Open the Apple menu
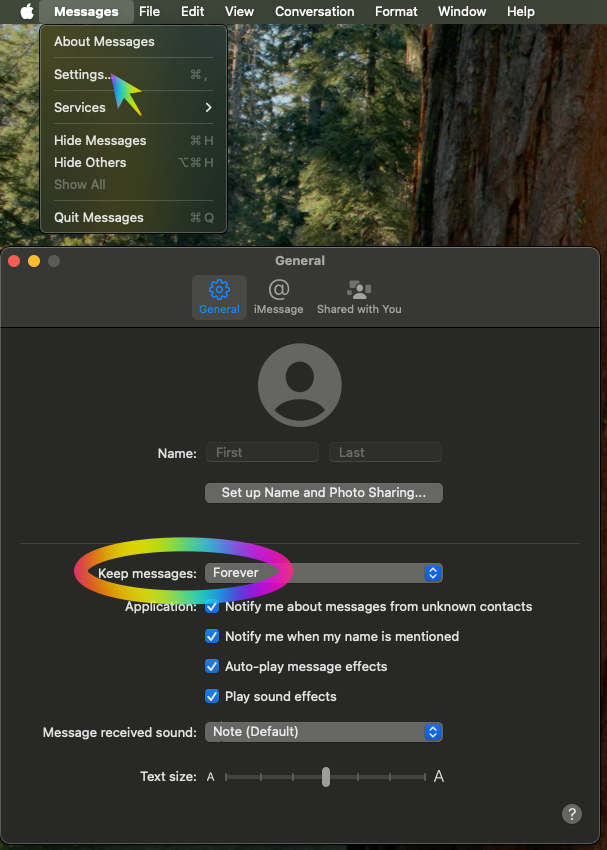 (27, 11)
